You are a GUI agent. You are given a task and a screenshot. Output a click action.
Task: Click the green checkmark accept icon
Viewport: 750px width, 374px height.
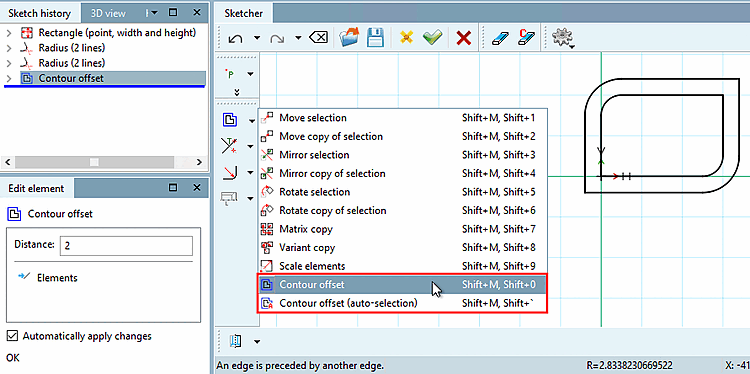432,37
